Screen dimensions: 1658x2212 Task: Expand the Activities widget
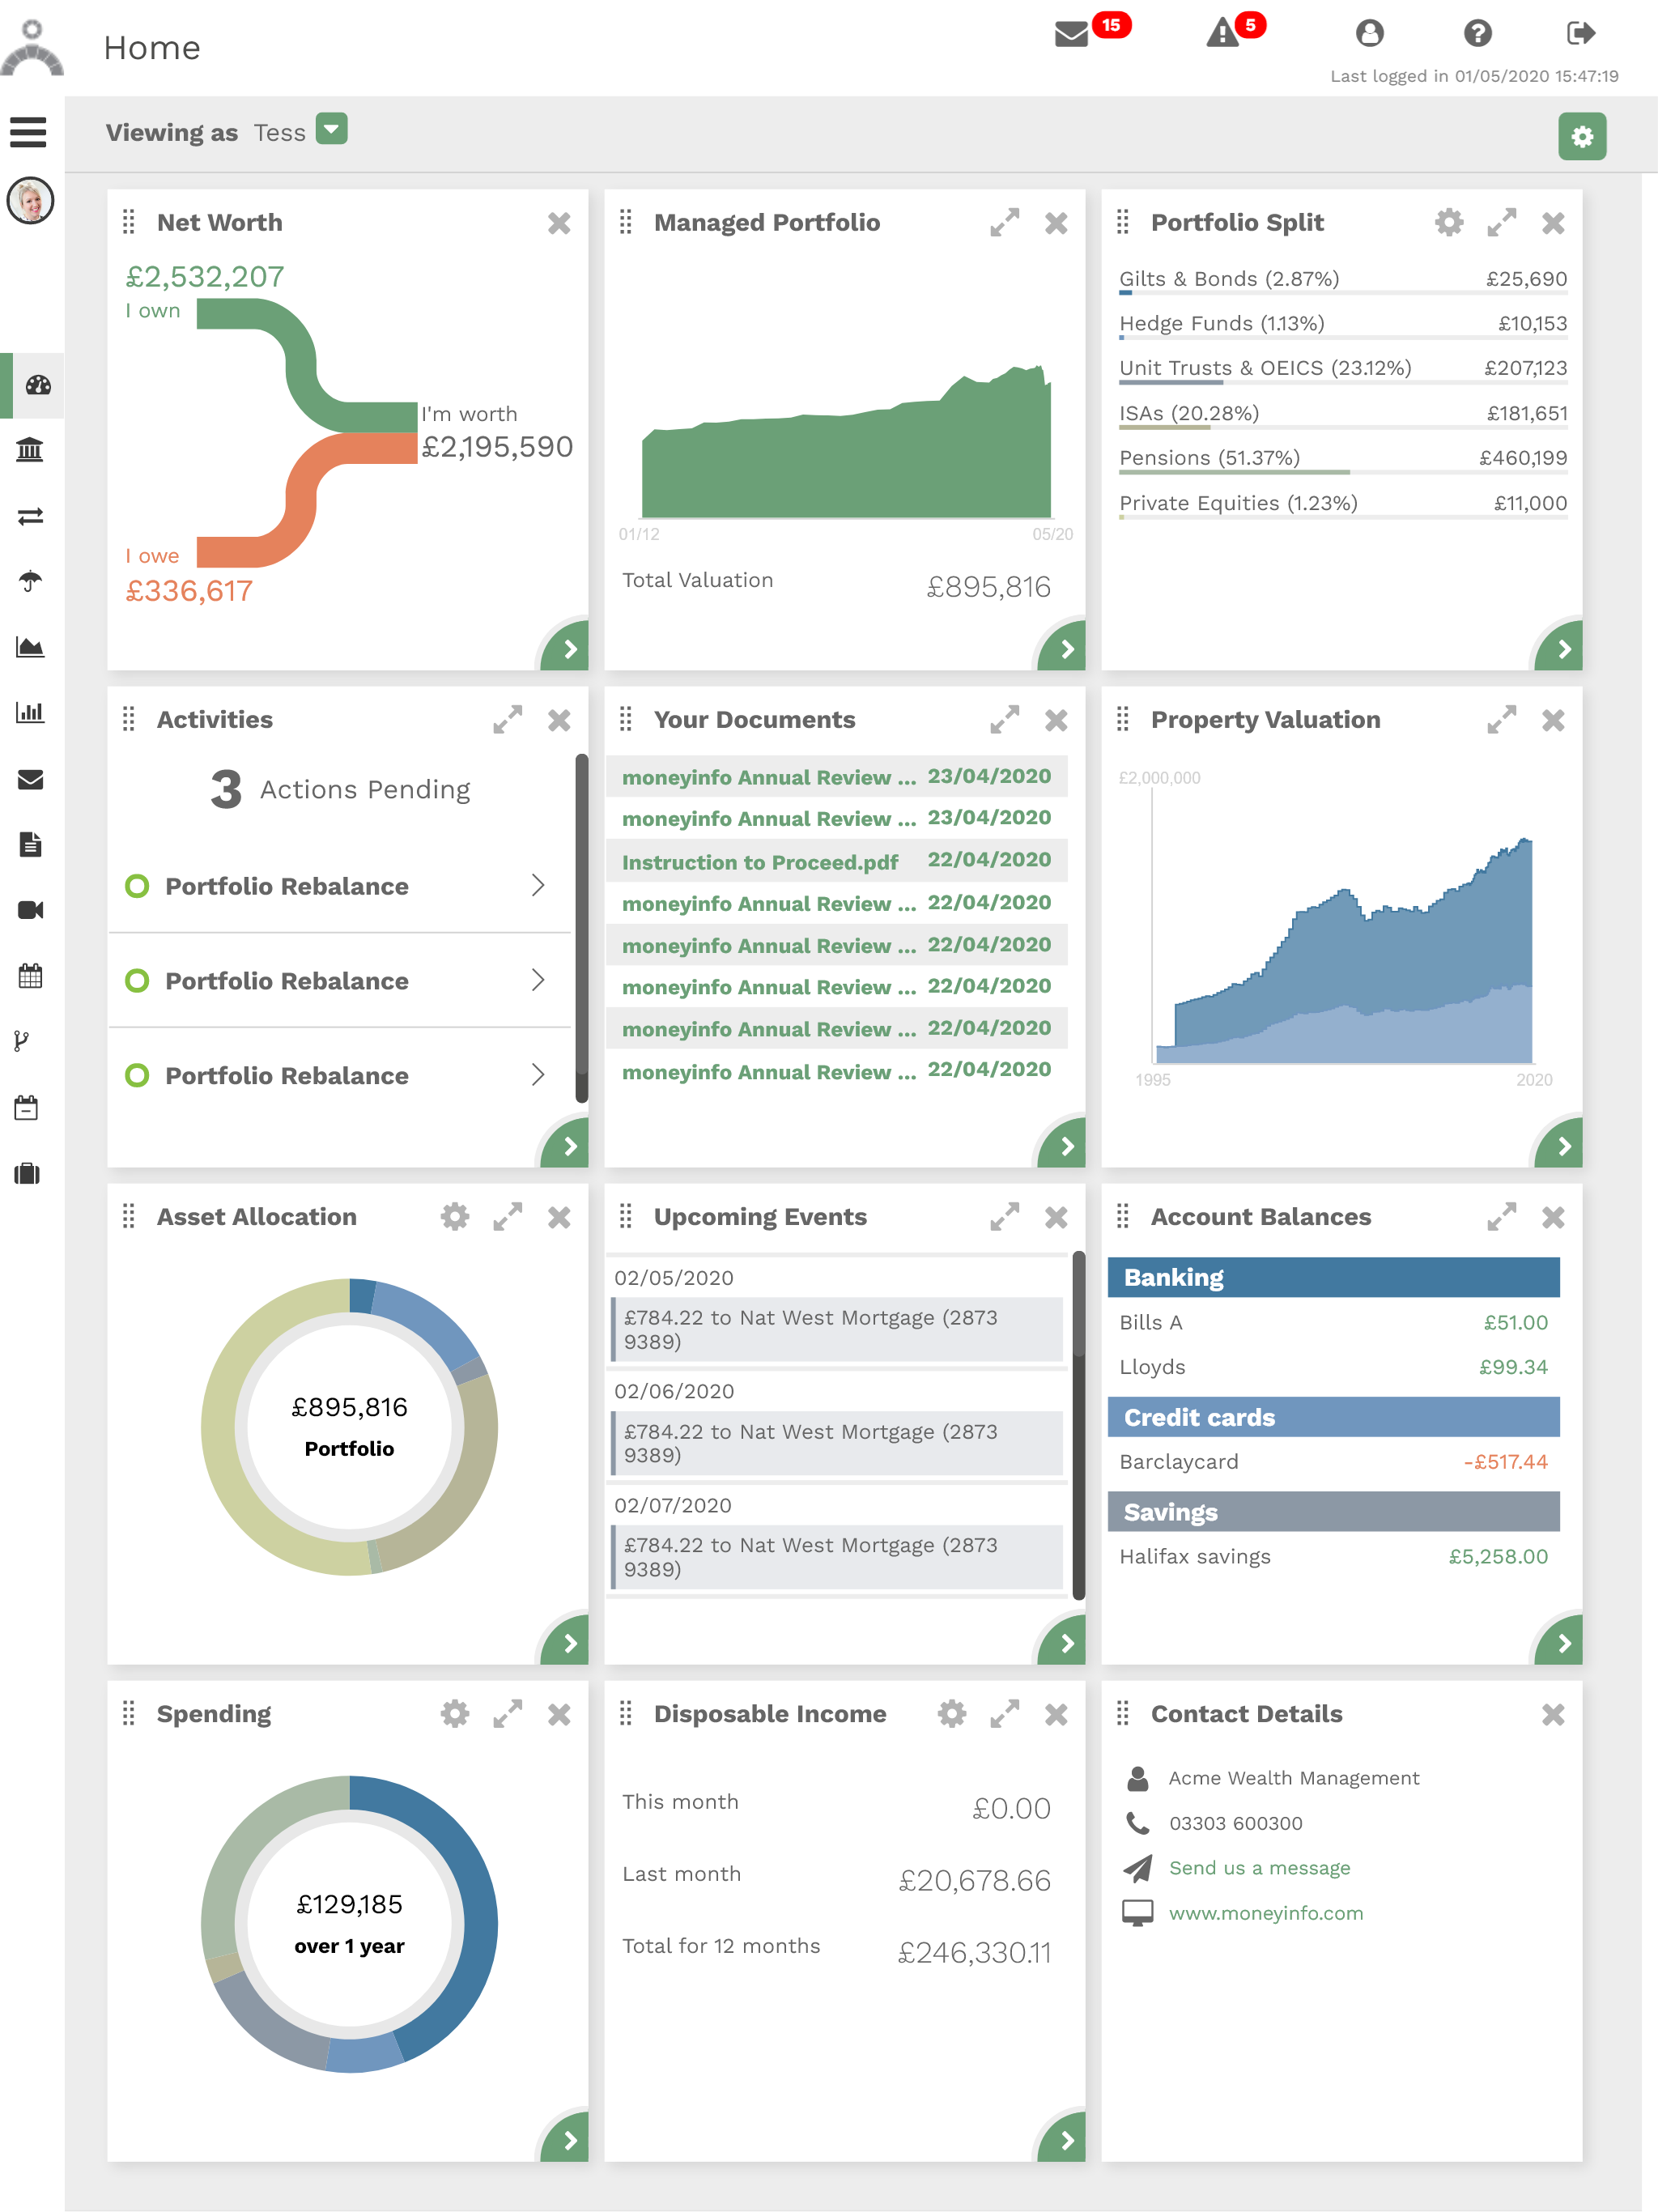507,719
